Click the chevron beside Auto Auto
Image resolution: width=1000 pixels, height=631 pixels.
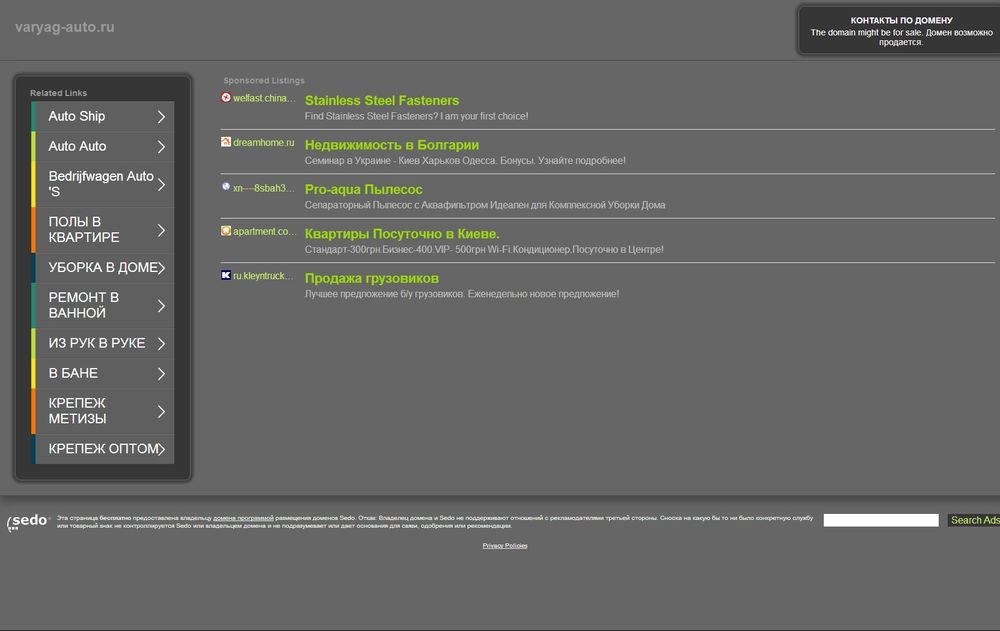161,147
